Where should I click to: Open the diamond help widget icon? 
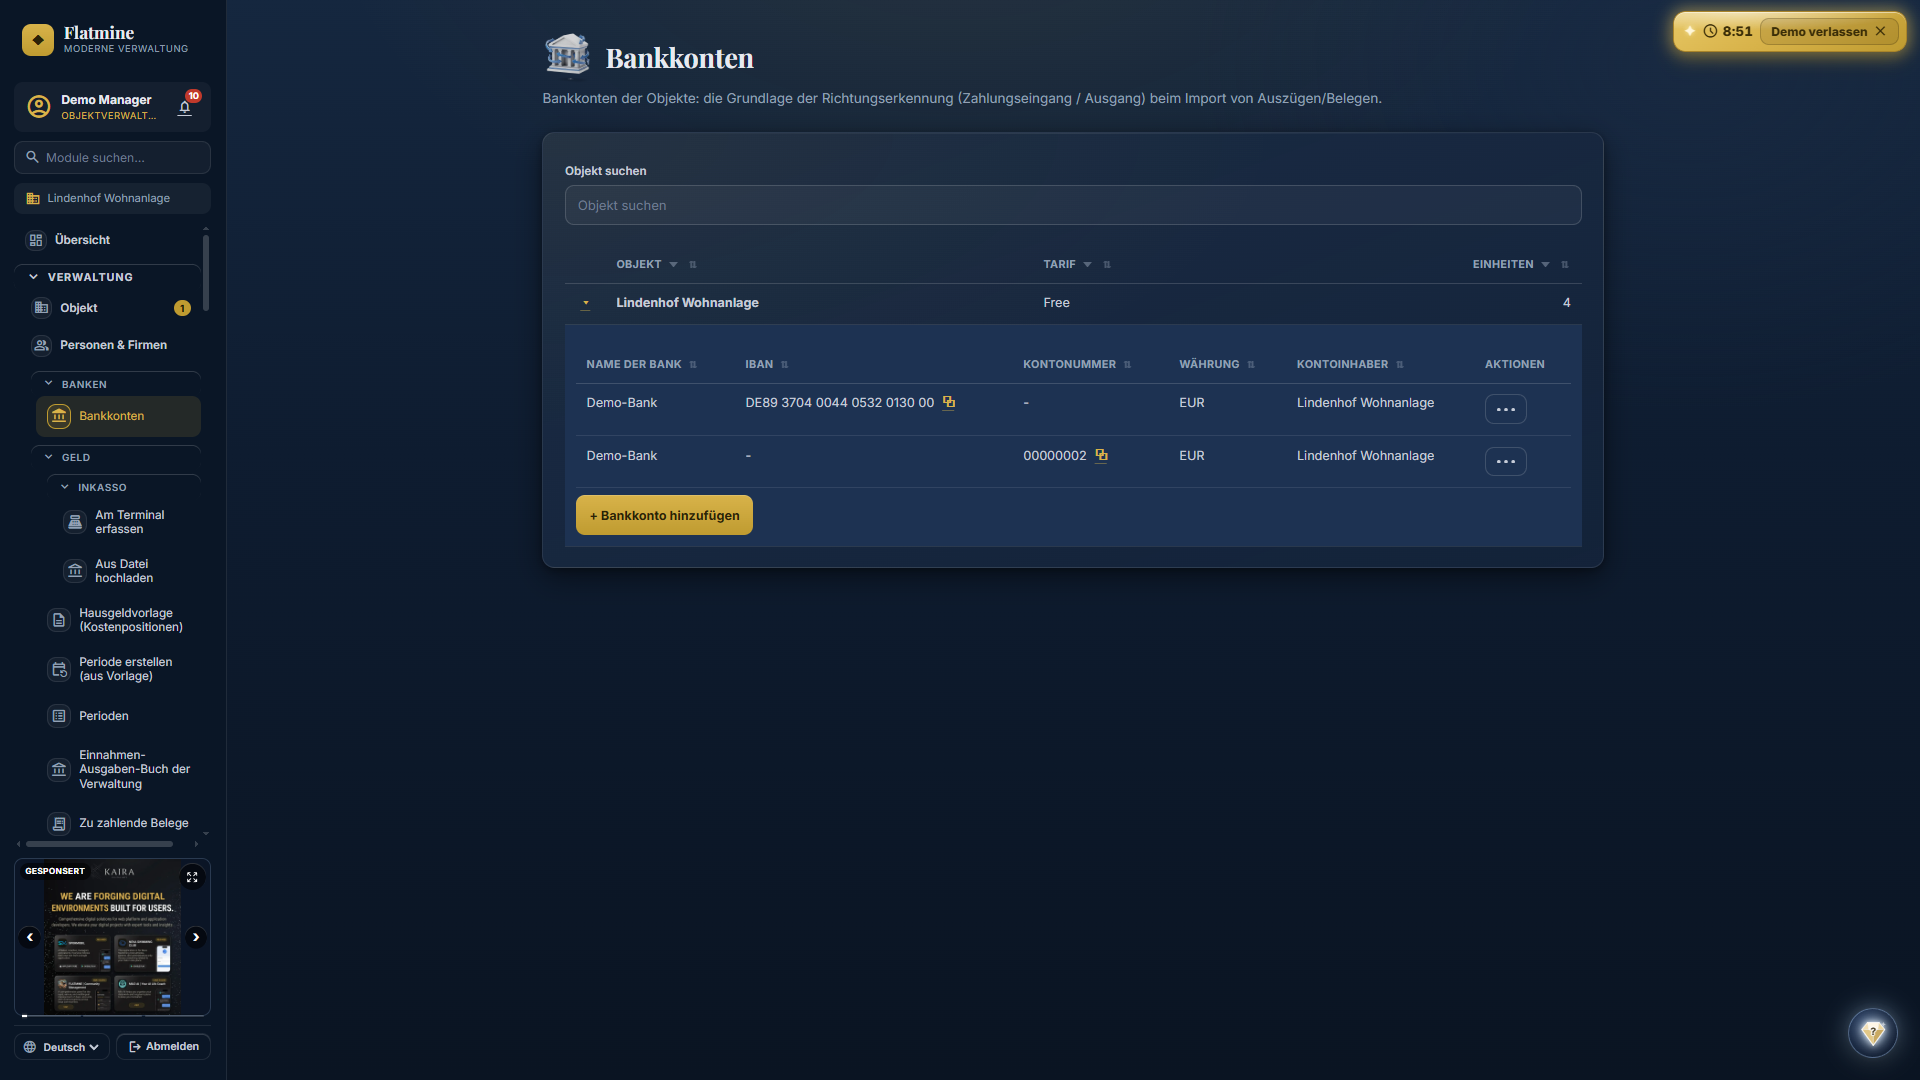[1872, 1032]
